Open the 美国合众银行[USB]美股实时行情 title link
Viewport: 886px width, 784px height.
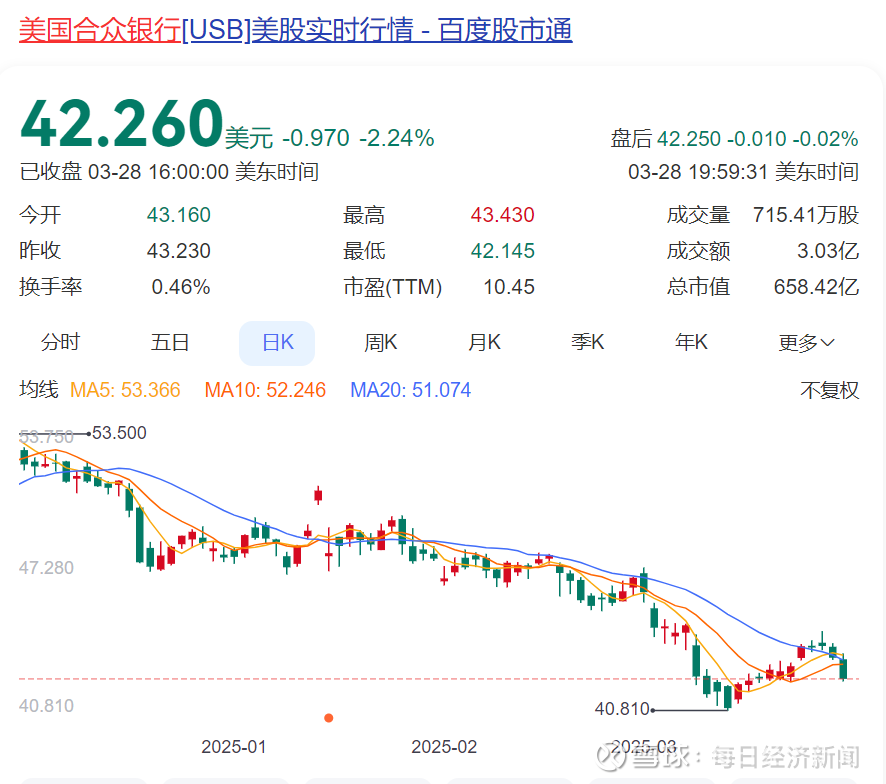click(296, 30)
